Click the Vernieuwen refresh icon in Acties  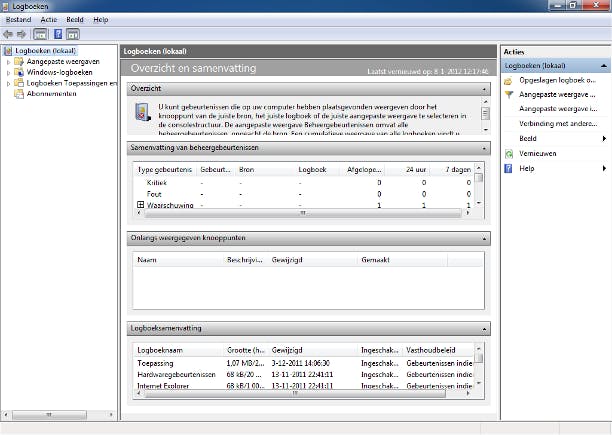pos(509,153)
